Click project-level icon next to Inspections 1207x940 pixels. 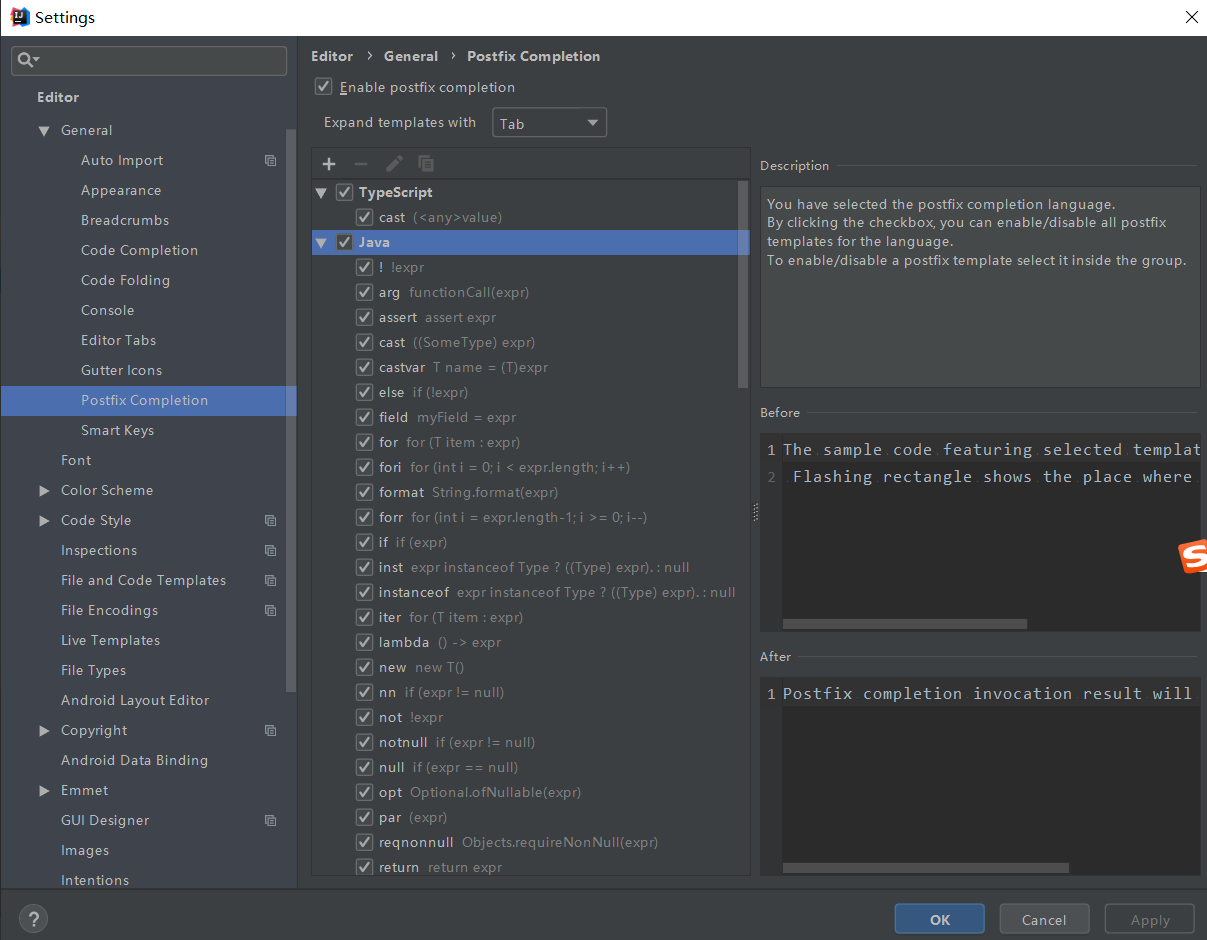pyautogui.click(x=270, y=550)
